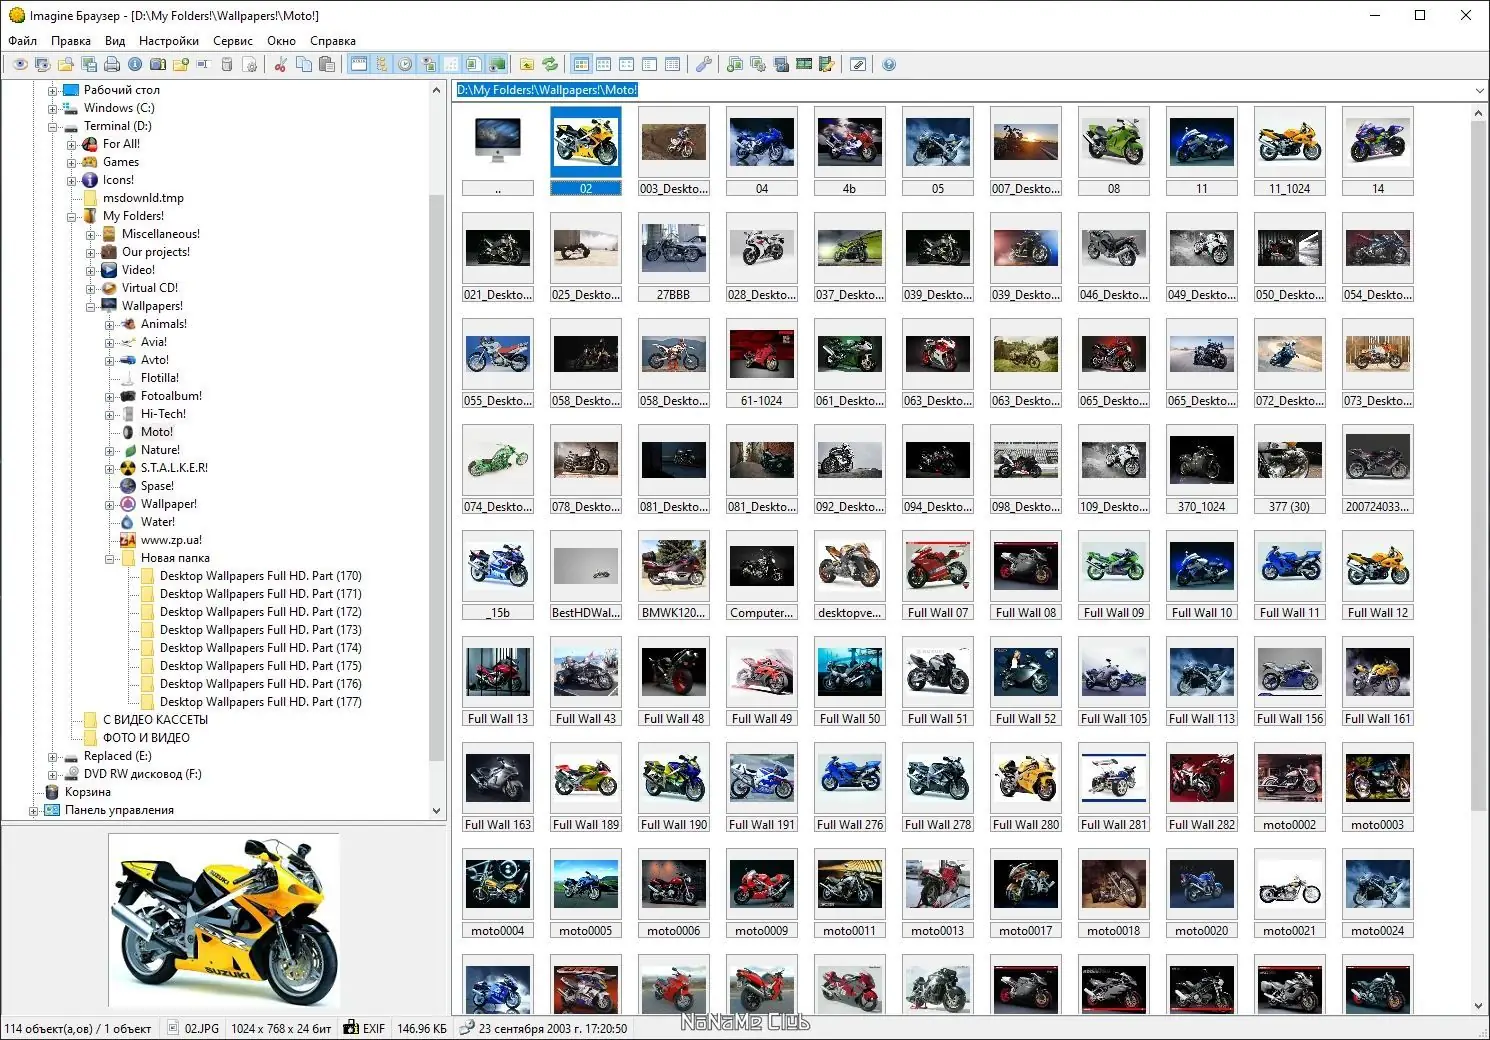The height and width of the screenshot is (1040, 1490).
Task: Select the Moto! folder in tree
Action: point(156,432)
